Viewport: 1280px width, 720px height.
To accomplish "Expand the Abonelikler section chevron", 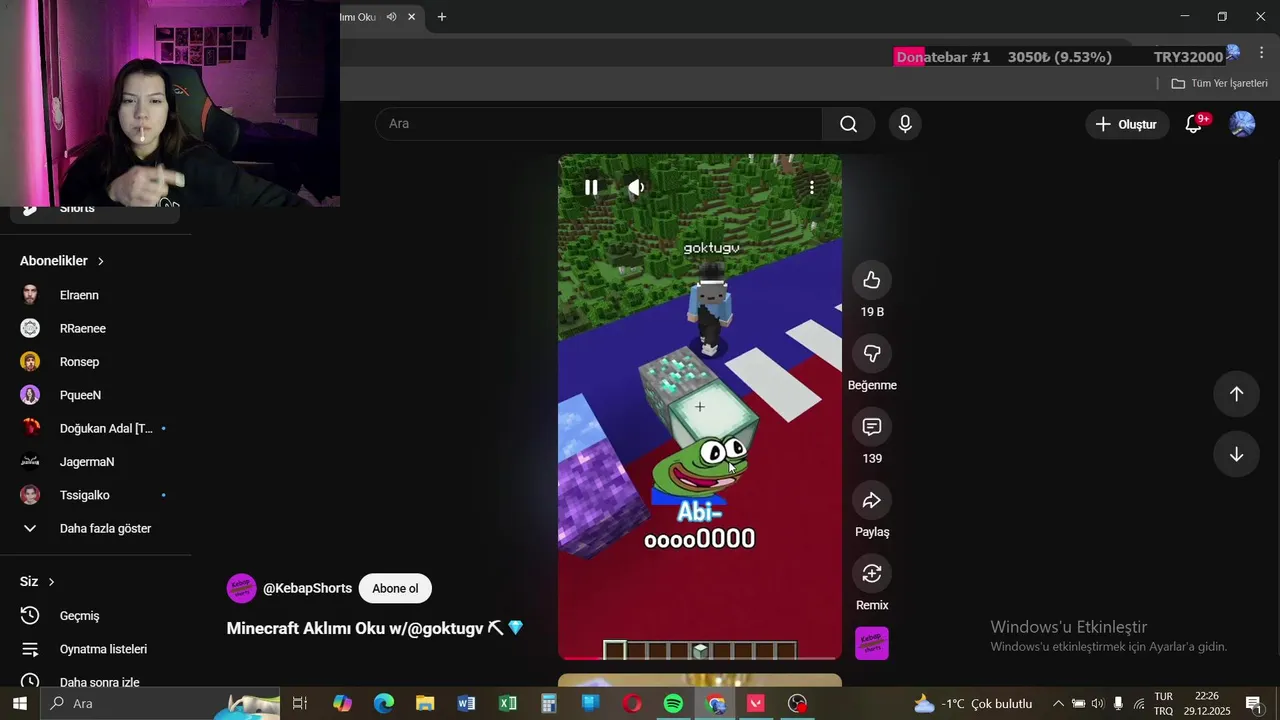I will coord(100,261).
